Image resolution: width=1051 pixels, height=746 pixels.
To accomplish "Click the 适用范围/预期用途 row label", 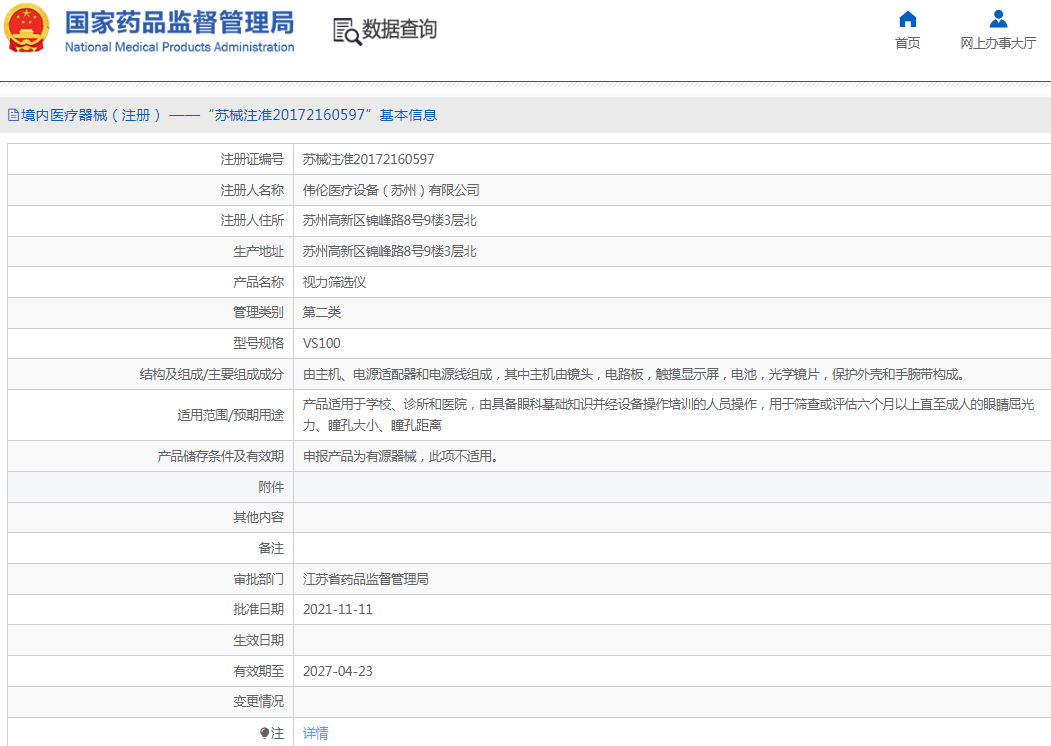I will point(231,415).
